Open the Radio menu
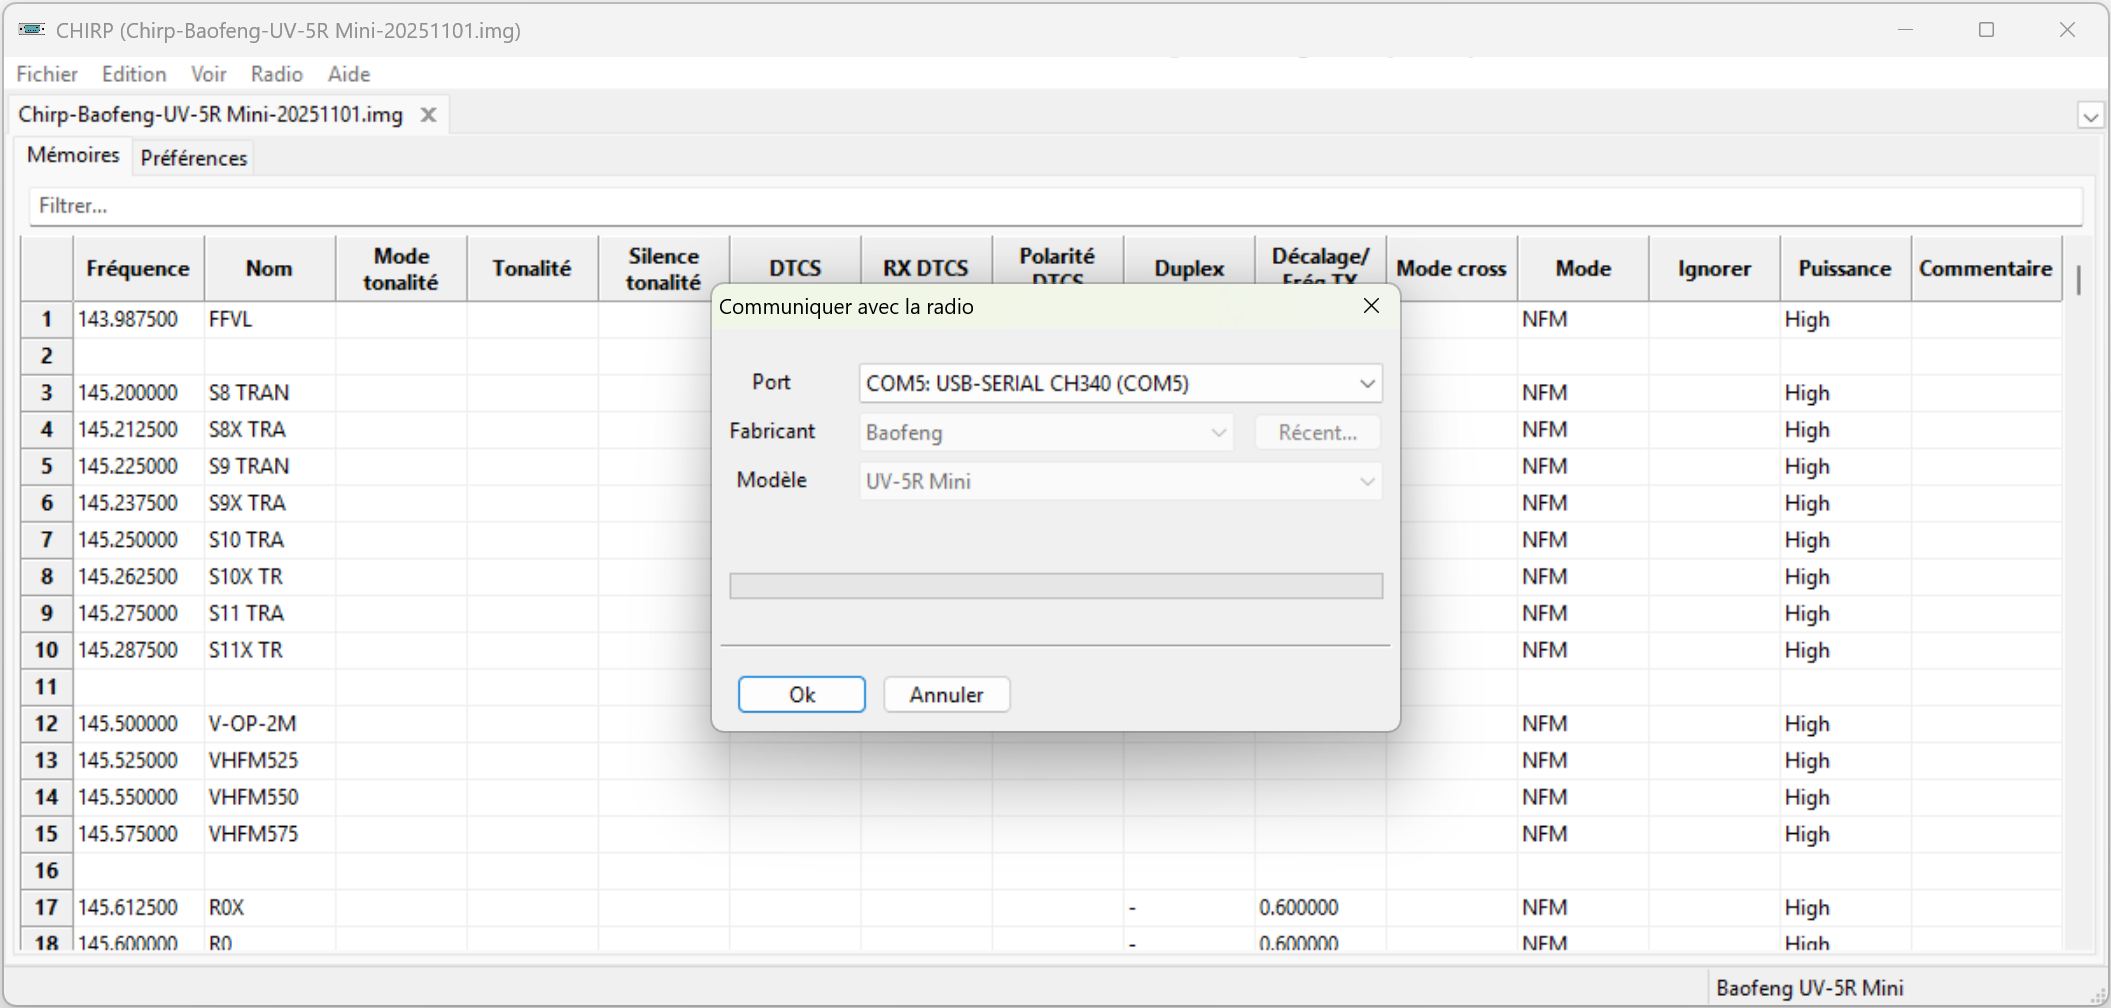The height and width of the screenshot is (1008, 2111). click(x=276, y=74)
